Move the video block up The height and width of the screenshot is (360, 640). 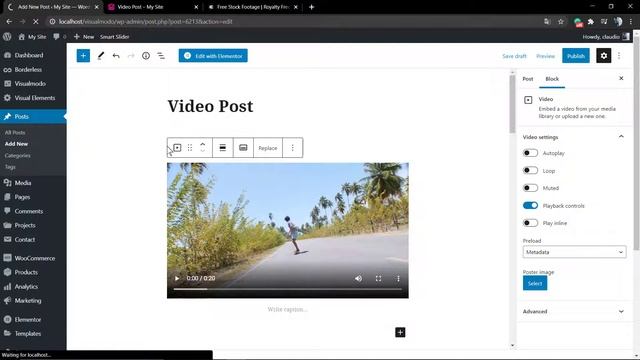coord(202,144)
